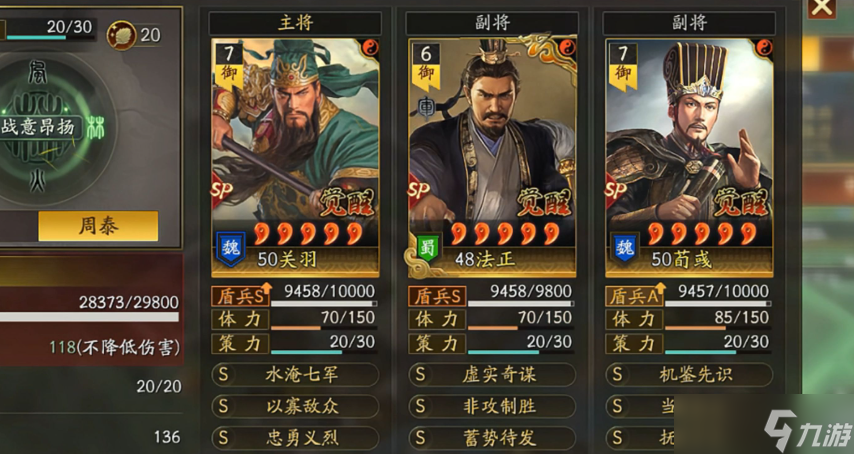Select the 主将 header tab
Image resolution: width=854 pixels, height=454 pixels.
(295, 23)
